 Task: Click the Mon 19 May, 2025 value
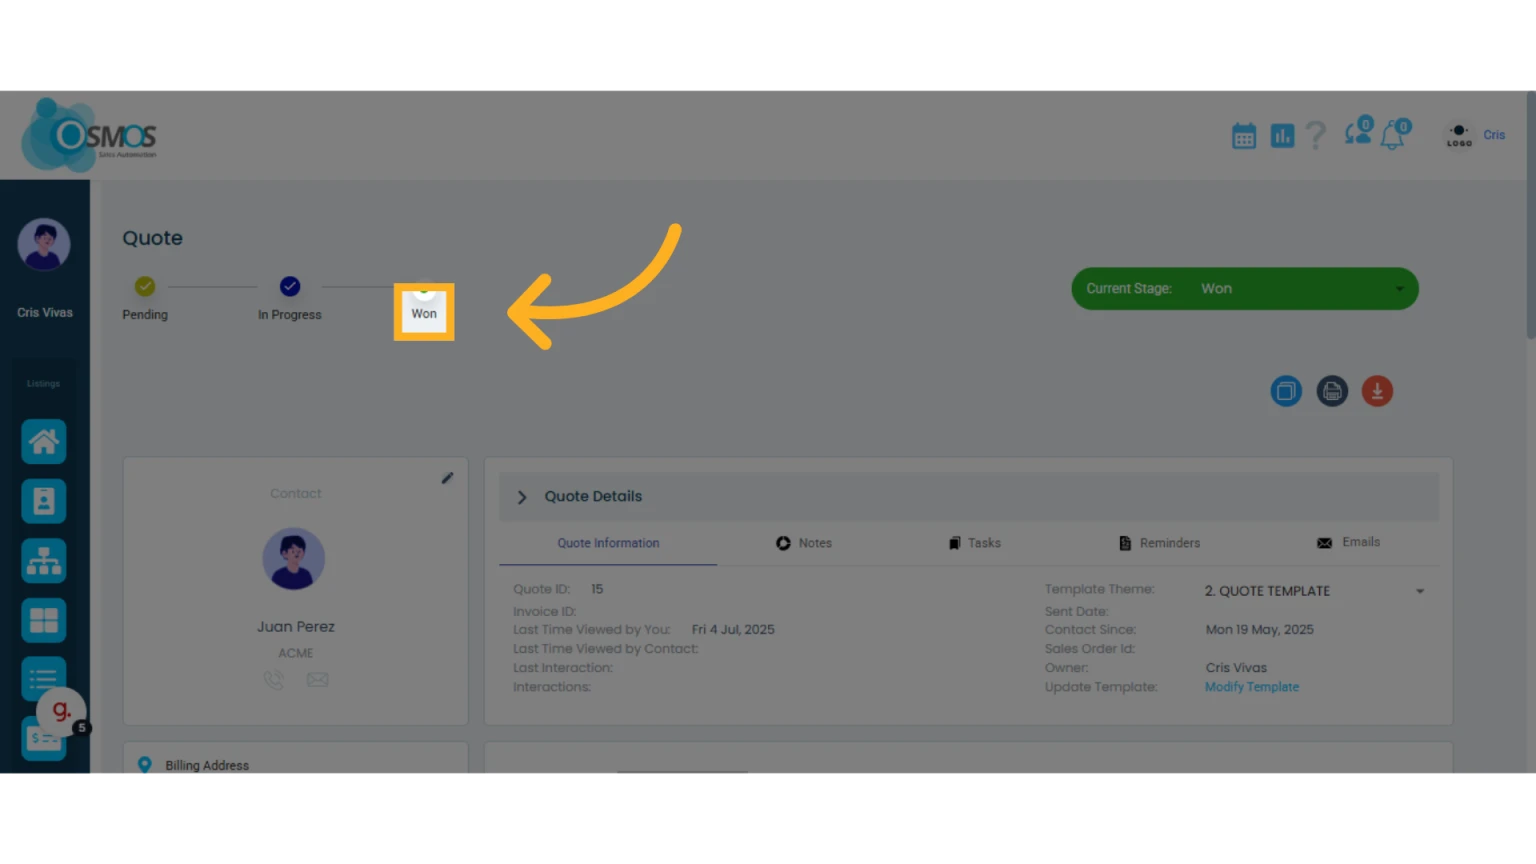click(1260, 630)
